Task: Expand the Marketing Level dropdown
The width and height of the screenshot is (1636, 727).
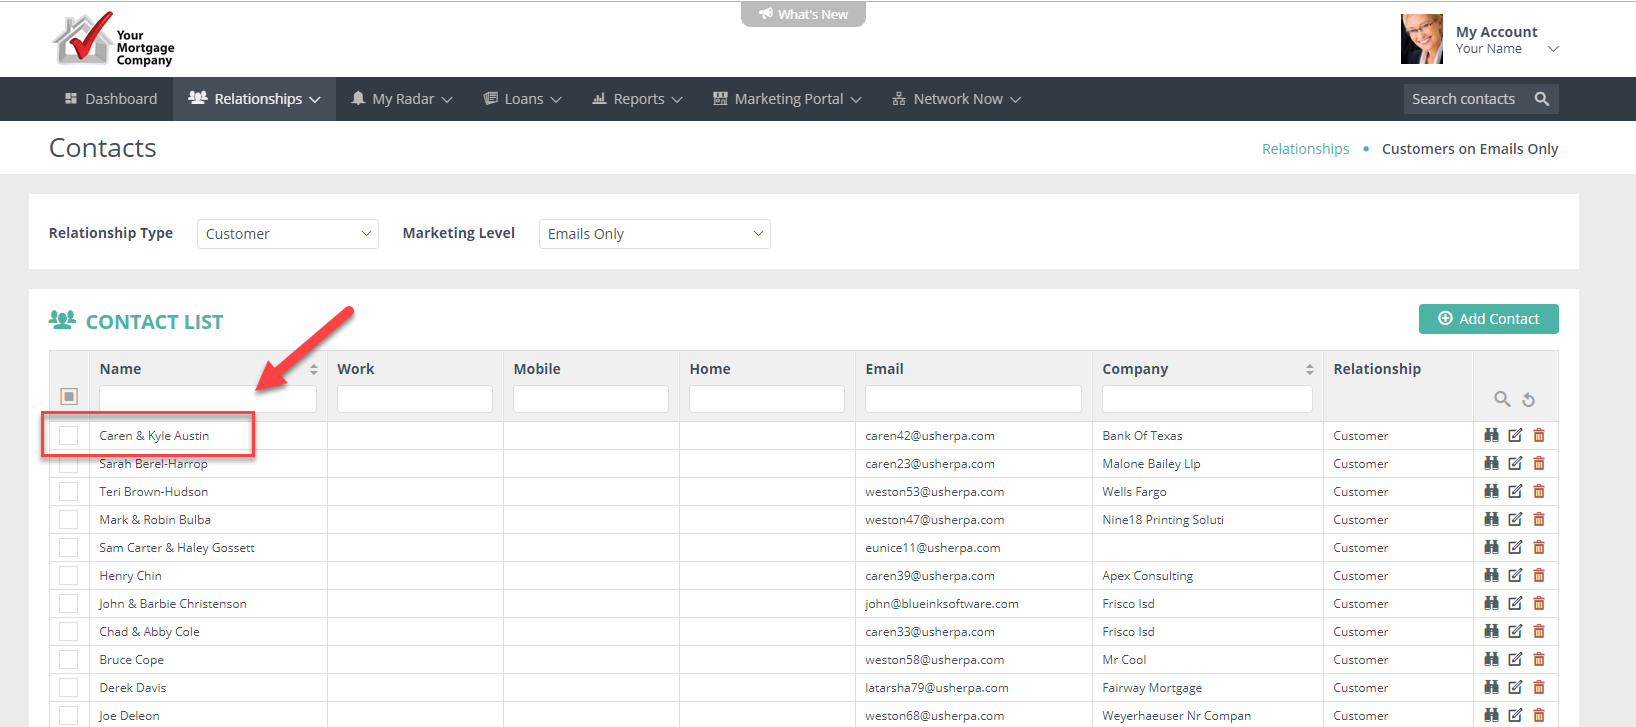Action: click(654, 234)
